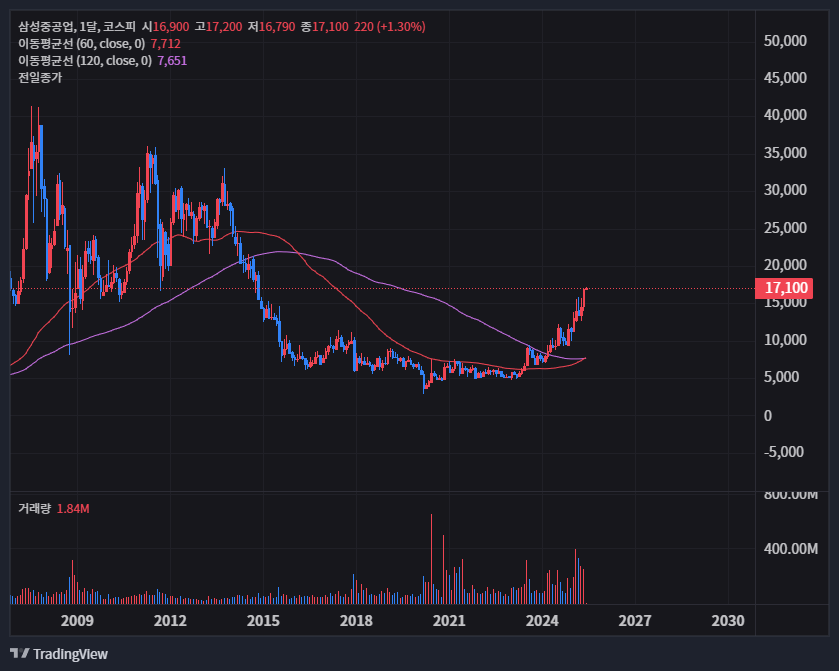The height and width of the screenshot is (671, 839).
Task: Click the +1.30% change value
Action: [x=401, y=26]
